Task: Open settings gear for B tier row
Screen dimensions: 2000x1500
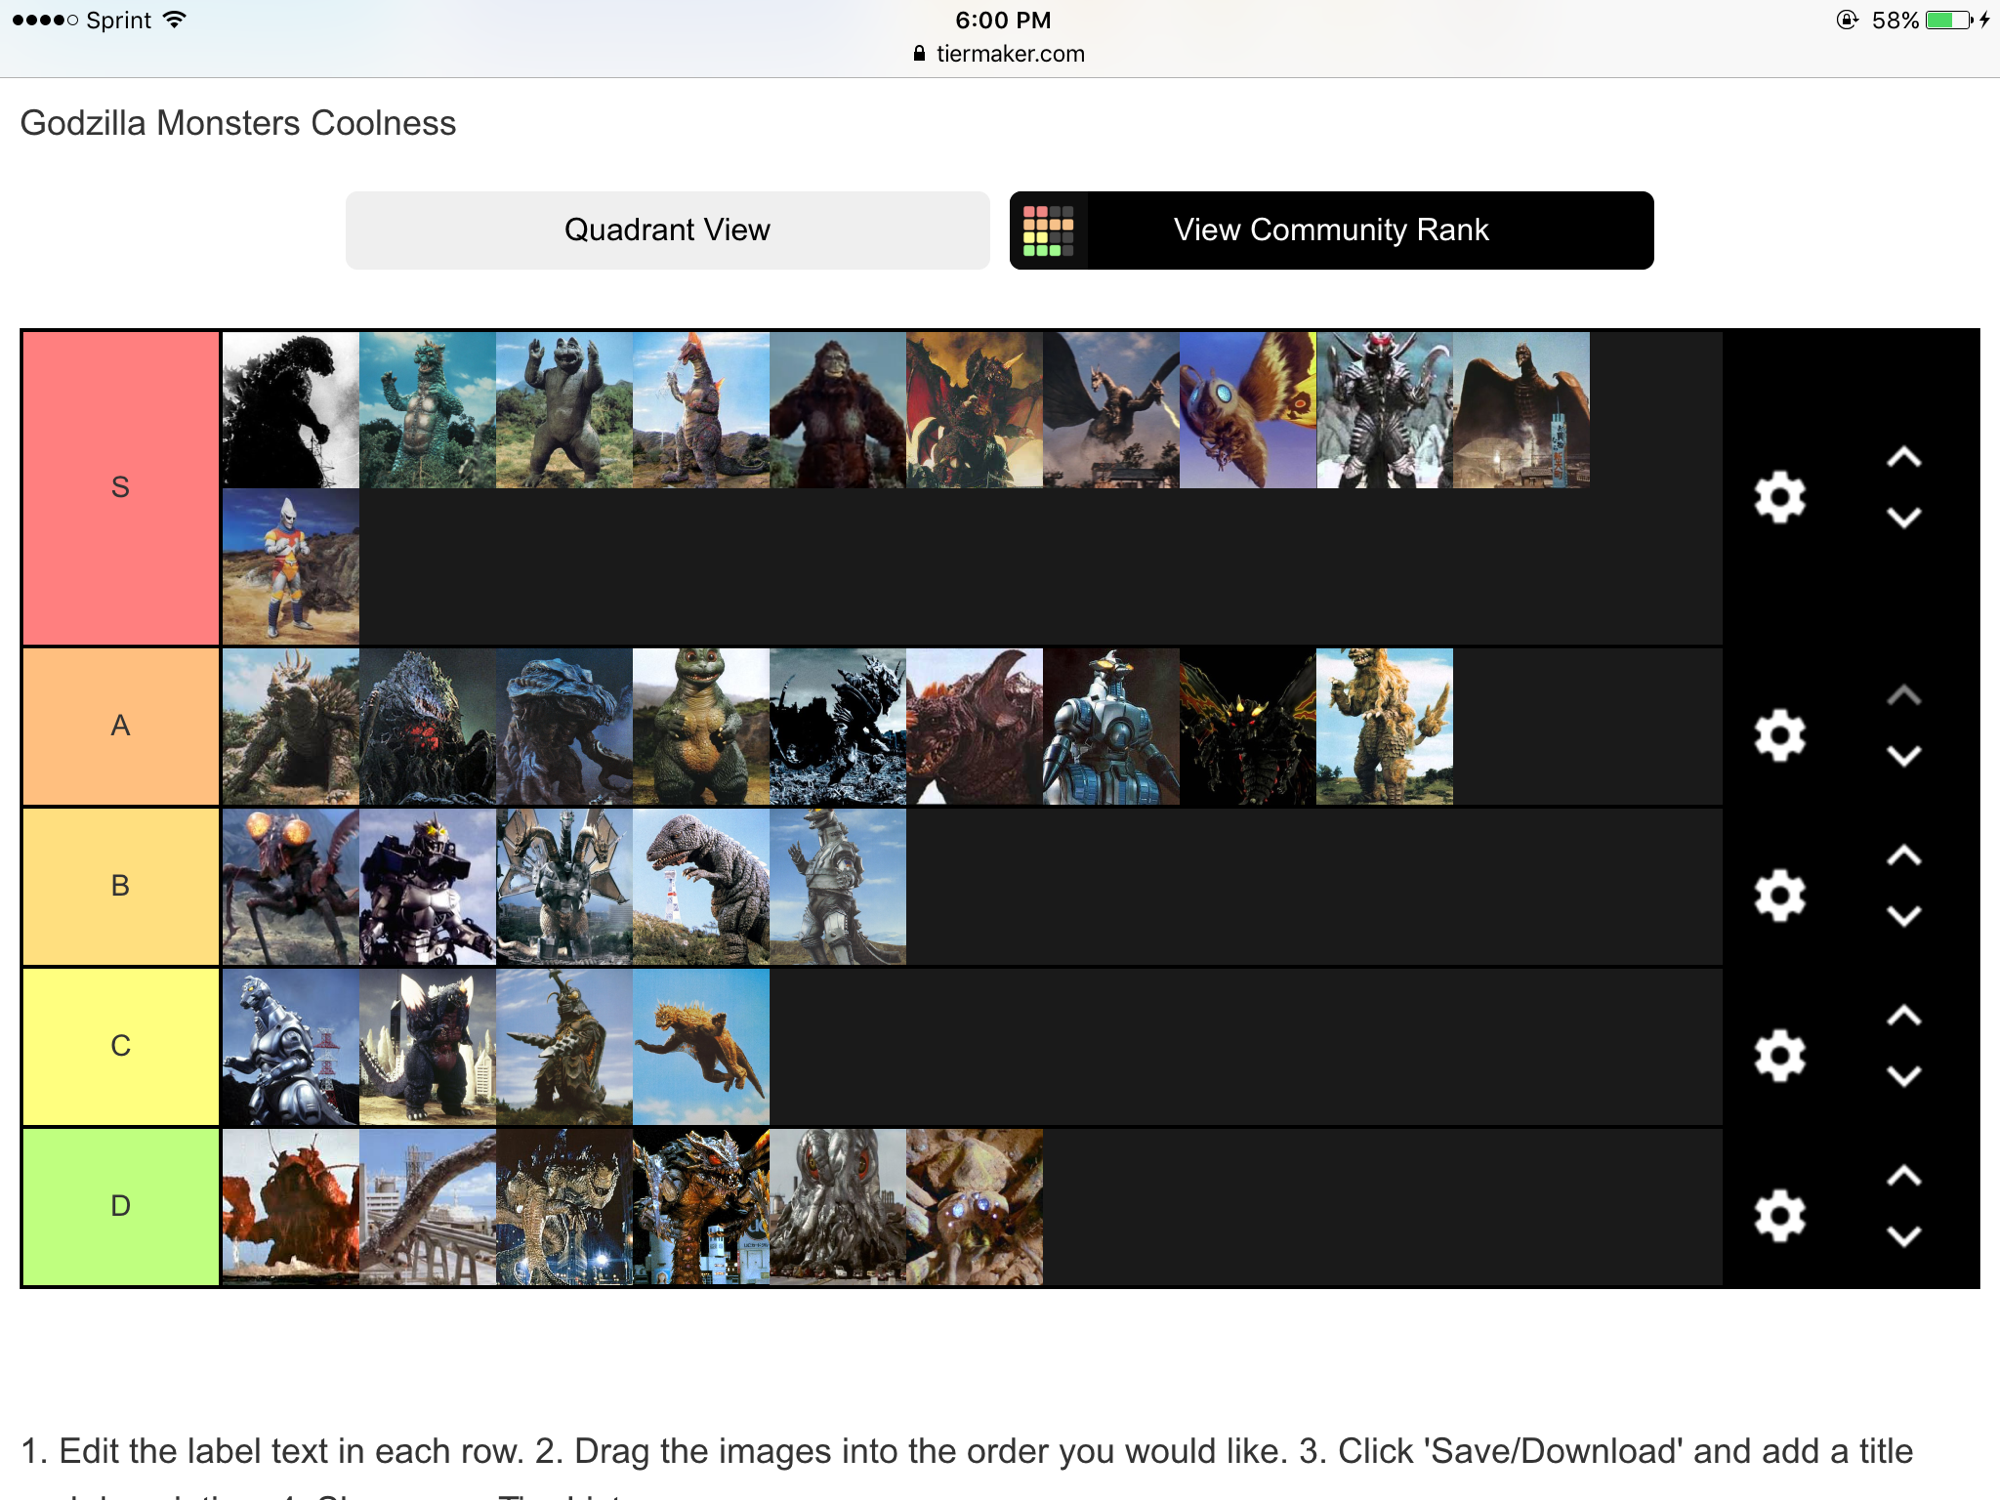Action: 1780,895
